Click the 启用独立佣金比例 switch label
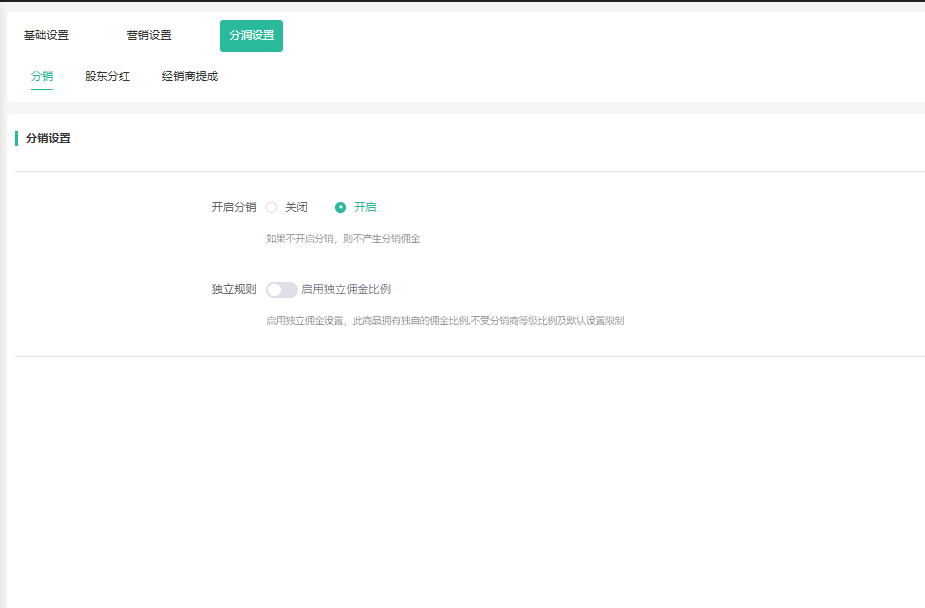Viewport: 925px width, 608px height. coord(346,289)
